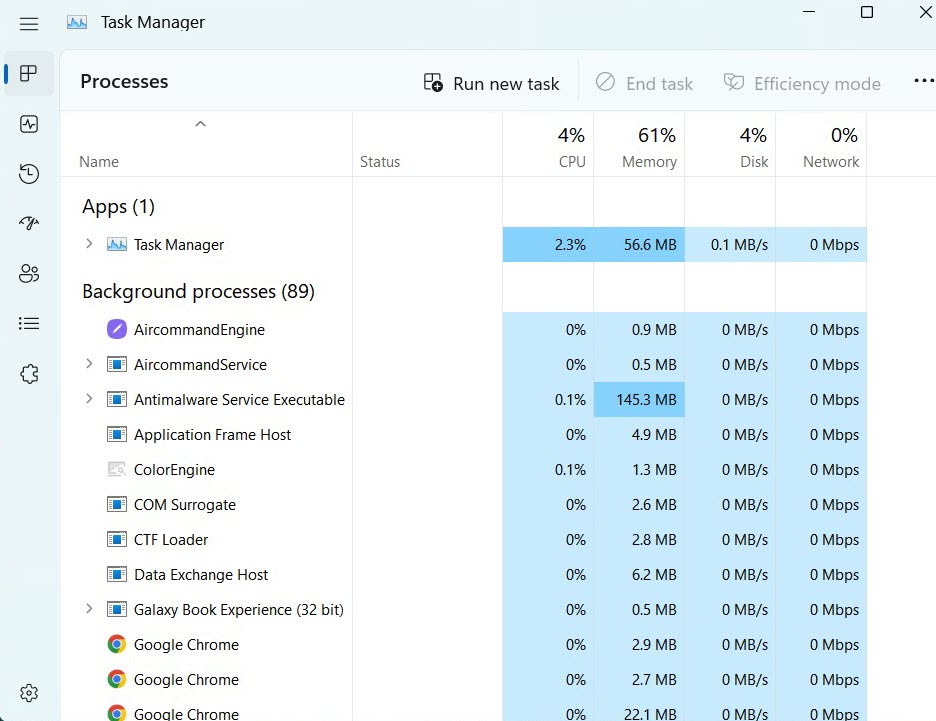Sort by Disk usage column
Screen dimensions: 936x721
(729, 145)
